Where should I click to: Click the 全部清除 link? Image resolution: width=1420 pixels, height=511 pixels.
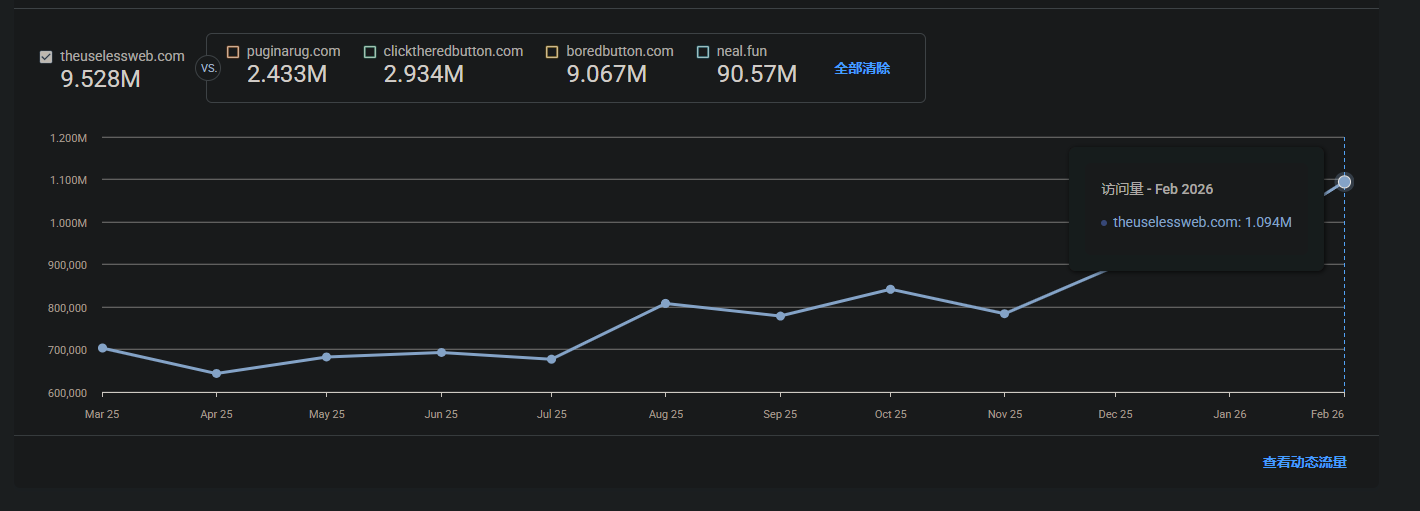click(x=862, y=68)
